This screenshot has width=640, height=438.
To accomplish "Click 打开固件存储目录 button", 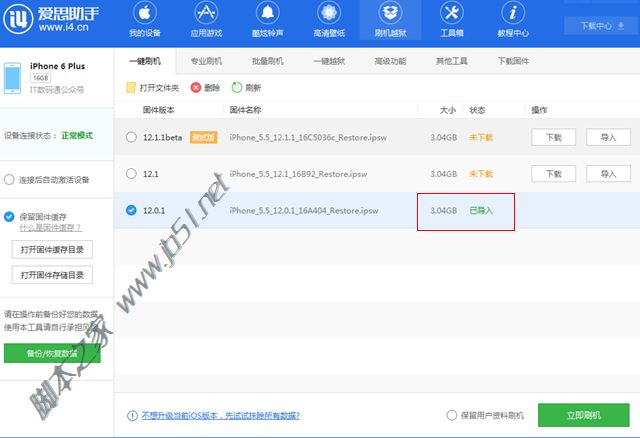I will click(x=52, y=275).
